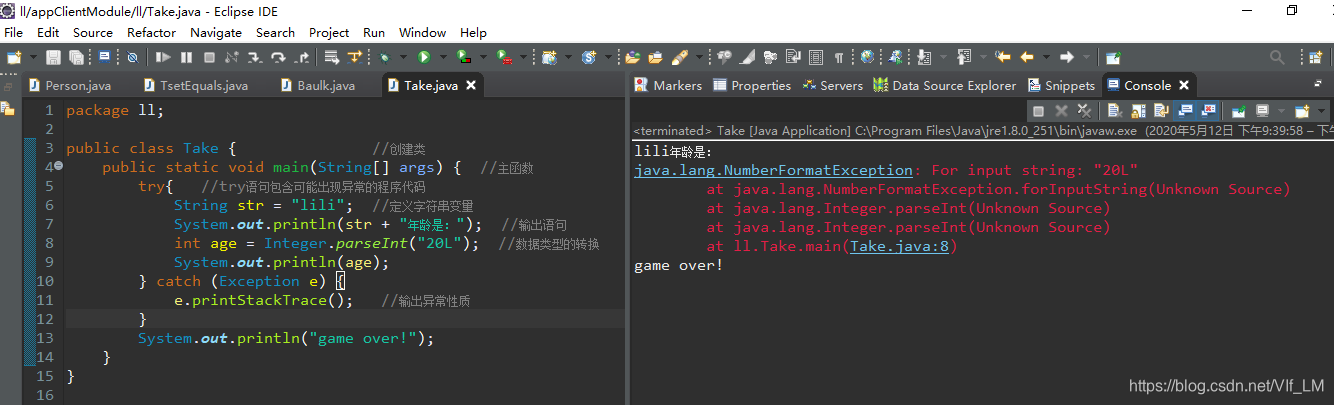Open the web browser globe icon

coord(867,57)
